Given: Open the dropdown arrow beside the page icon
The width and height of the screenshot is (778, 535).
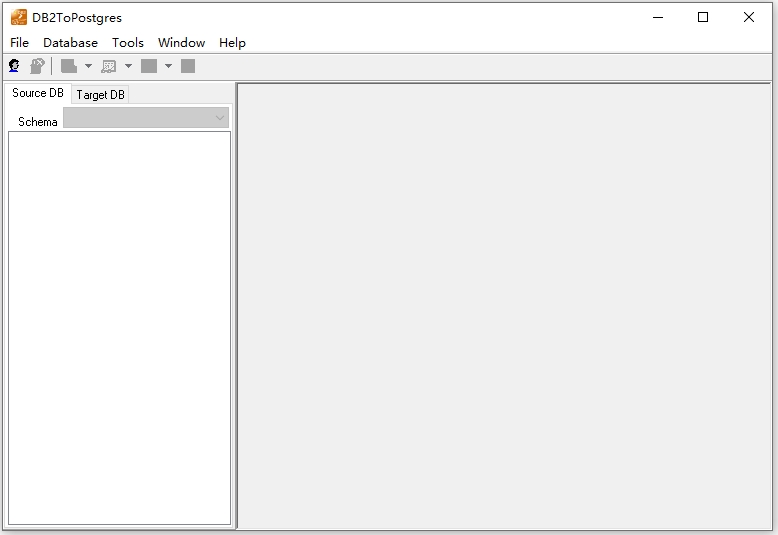Looking at the screenshot, I should pyautogui.click(x=88, y=66).
